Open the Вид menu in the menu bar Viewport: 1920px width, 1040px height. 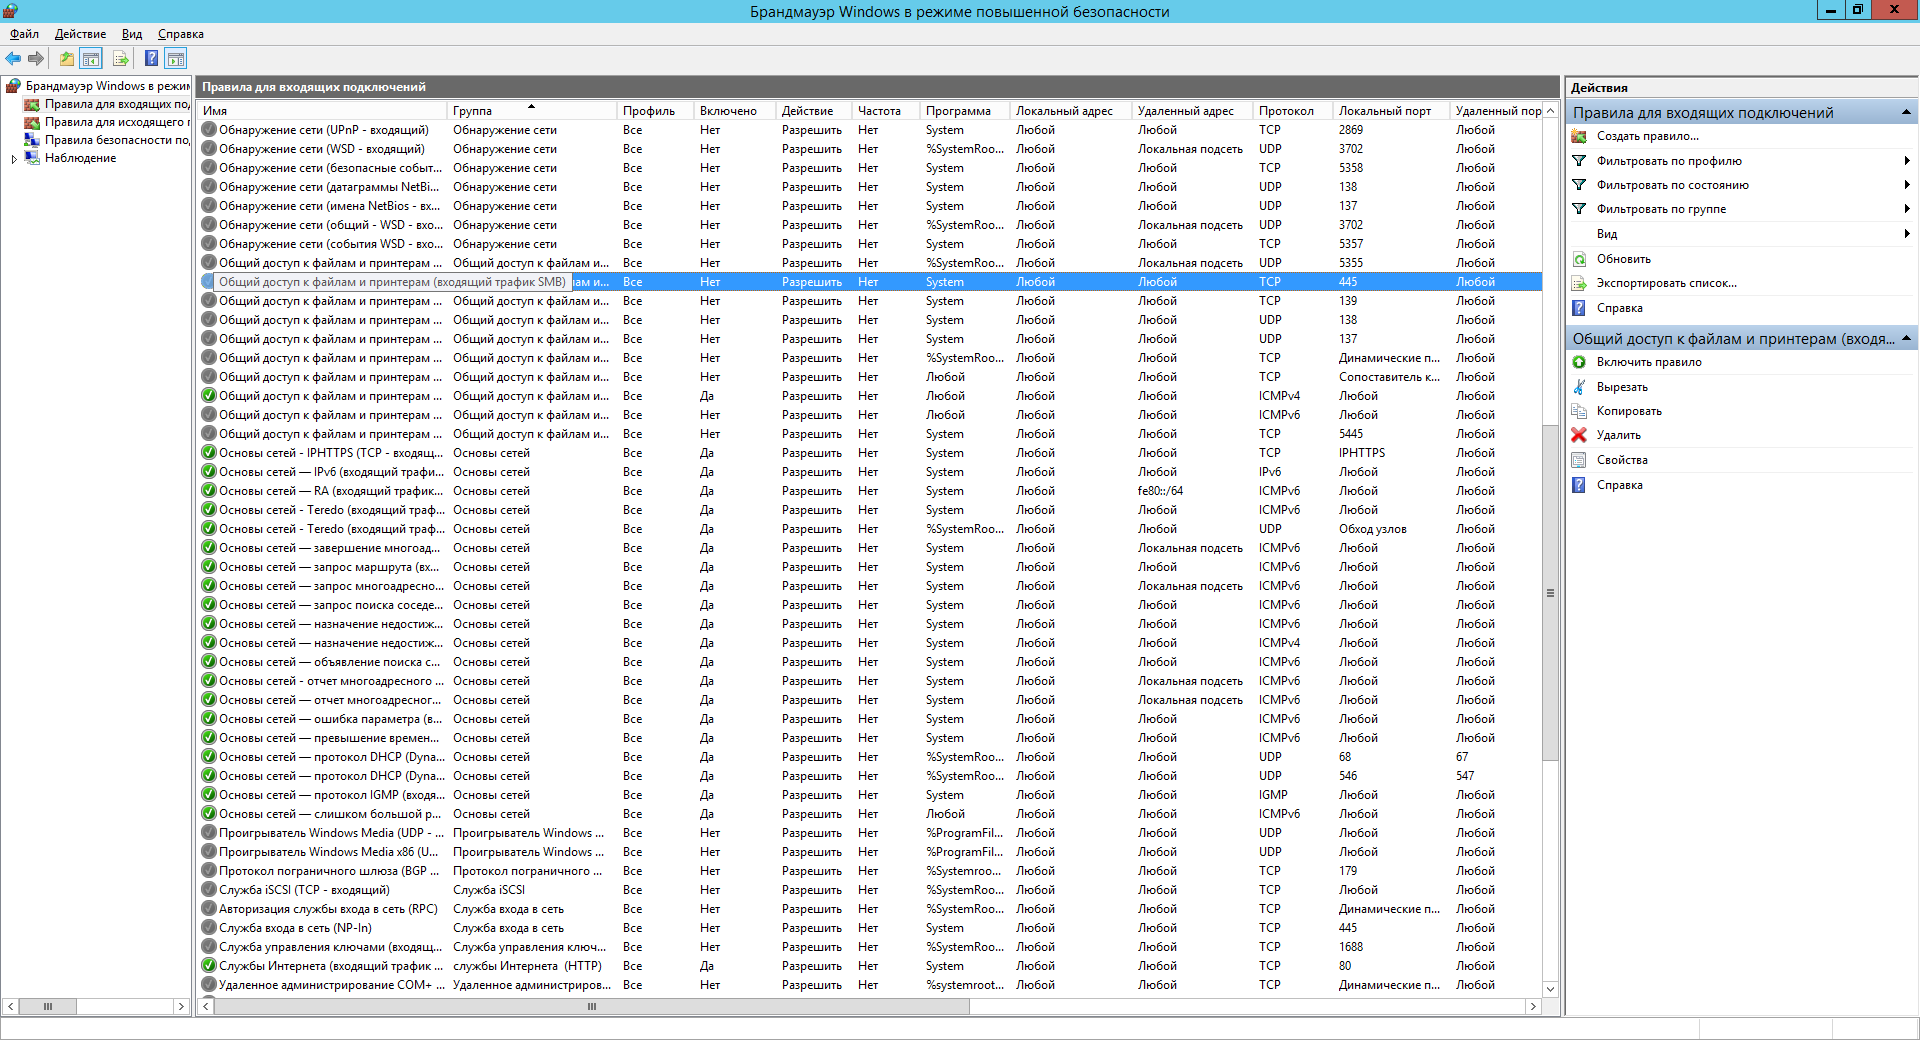tap(132, 34)
